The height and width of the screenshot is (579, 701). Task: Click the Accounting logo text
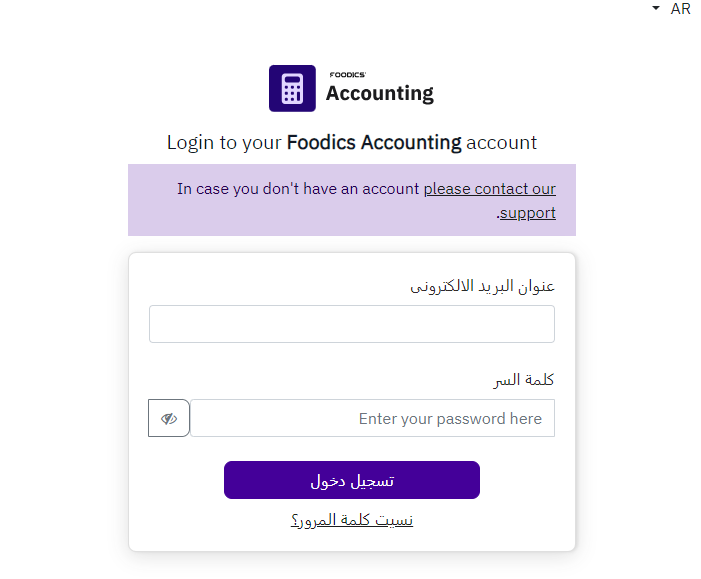(x=380, y=94)
